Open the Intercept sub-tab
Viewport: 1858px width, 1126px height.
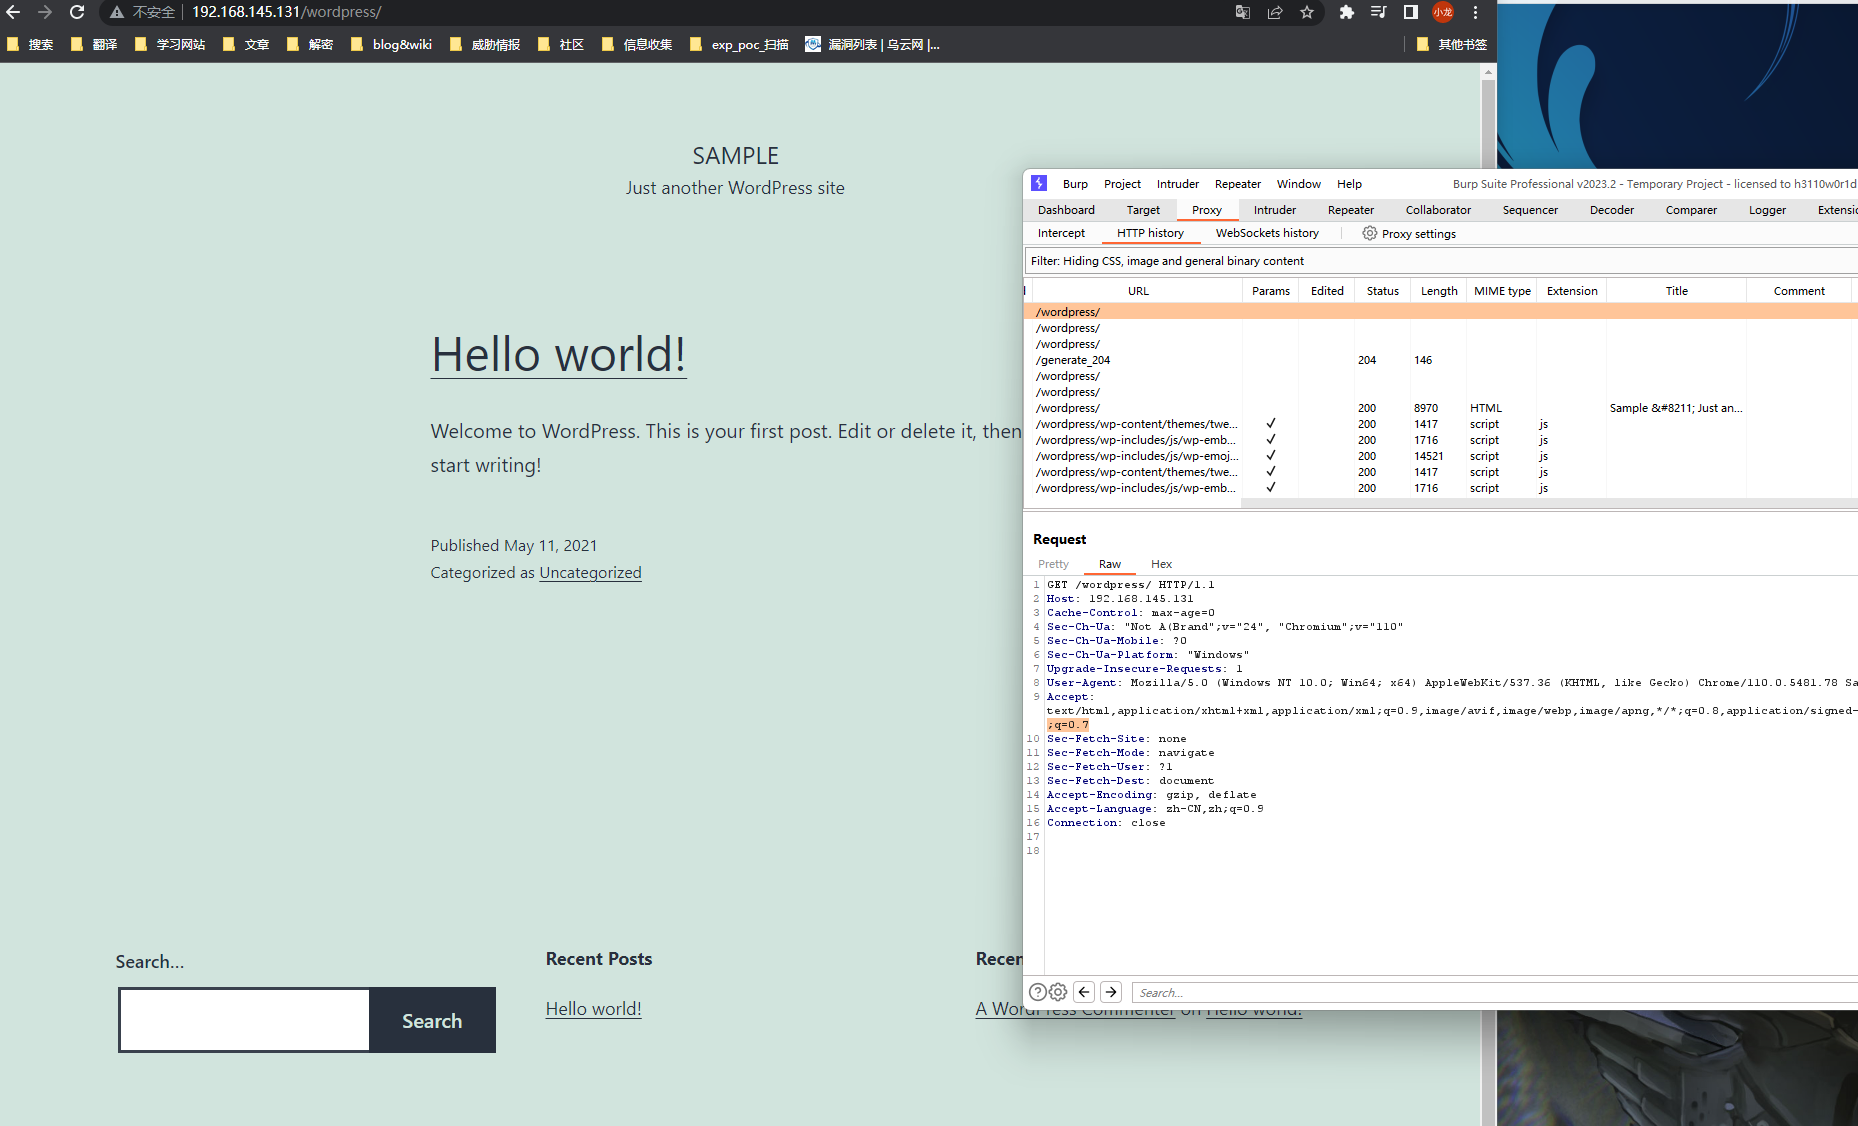tap(1061, 233)
